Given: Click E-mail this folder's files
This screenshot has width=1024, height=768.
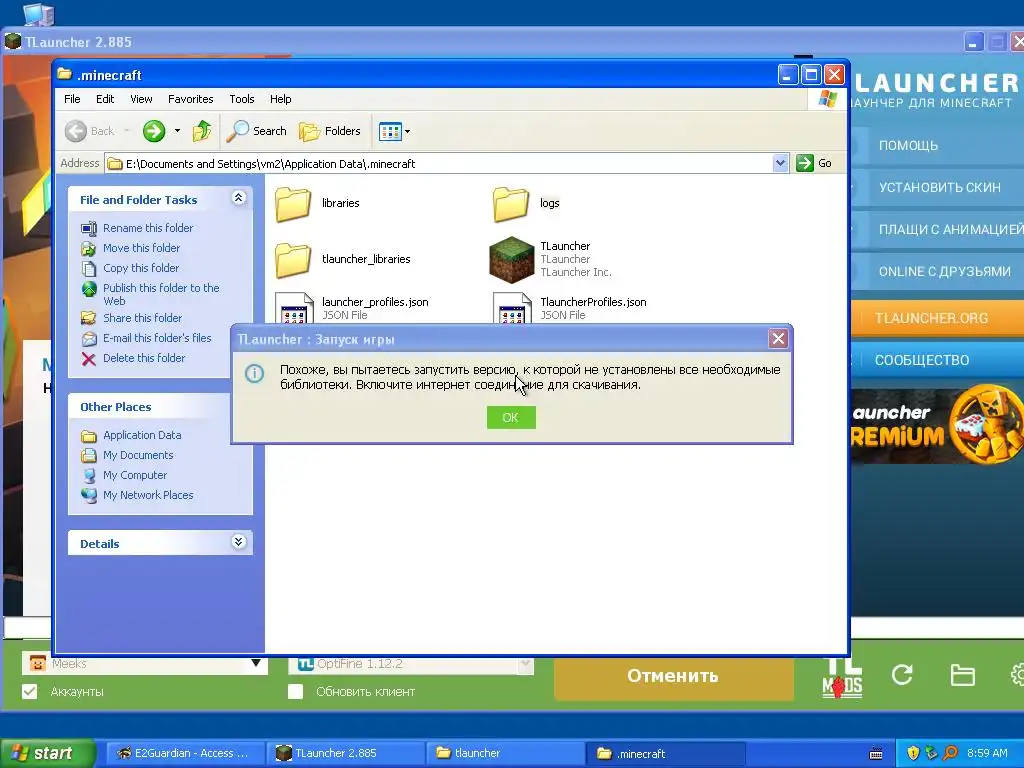Looking at the screenshot, I should click(x=157, y=338).
